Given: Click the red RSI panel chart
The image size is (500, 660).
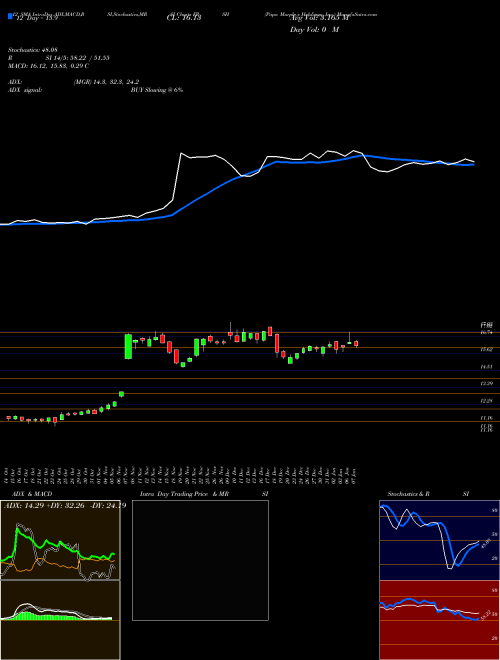Looking at the screenshot, I should coord(439,620).
